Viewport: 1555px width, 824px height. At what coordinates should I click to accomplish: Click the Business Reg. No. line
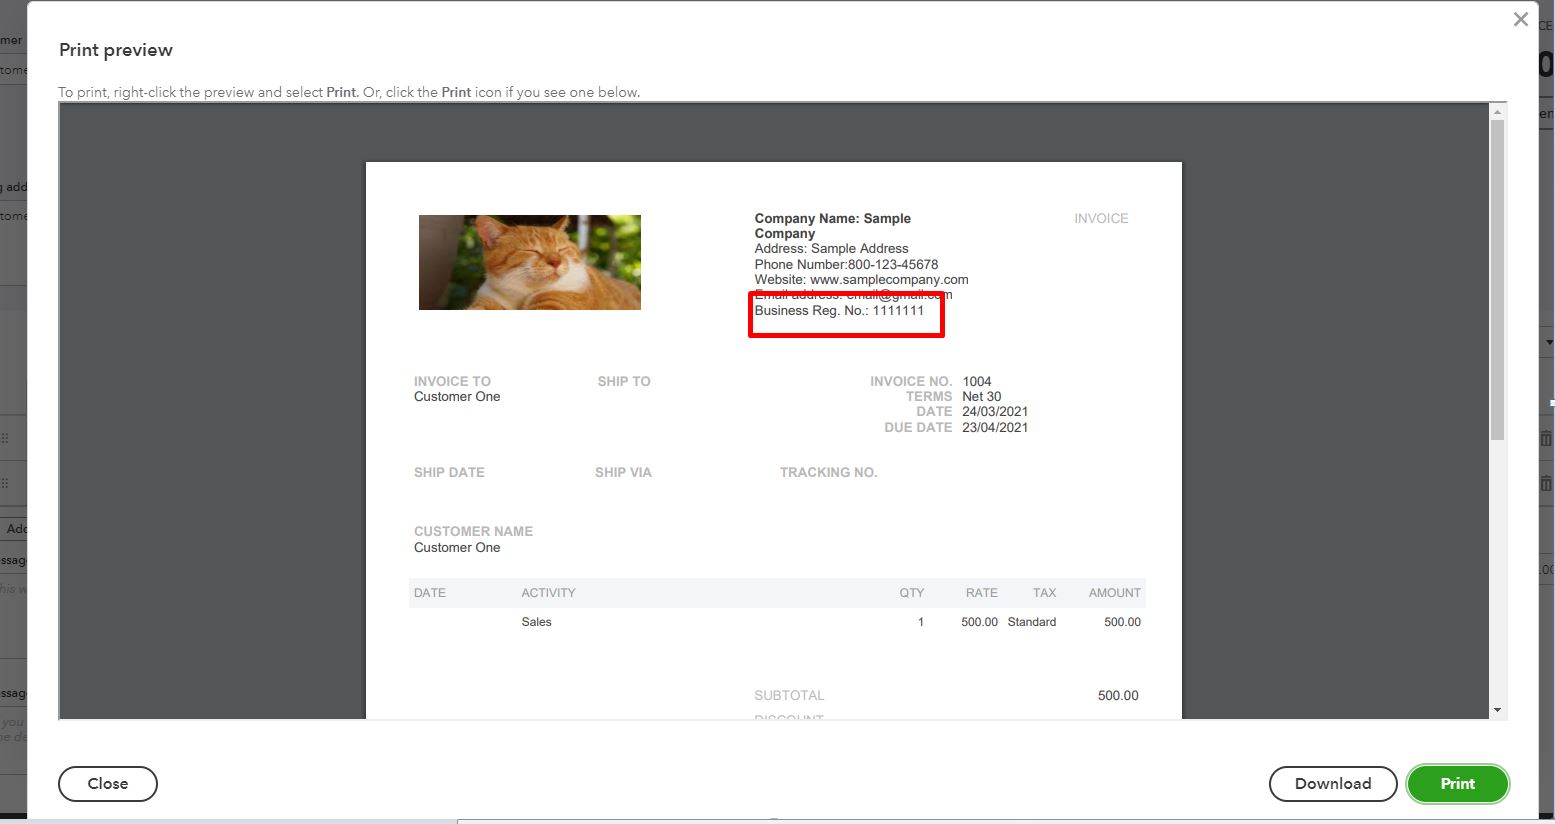(840, 311)
